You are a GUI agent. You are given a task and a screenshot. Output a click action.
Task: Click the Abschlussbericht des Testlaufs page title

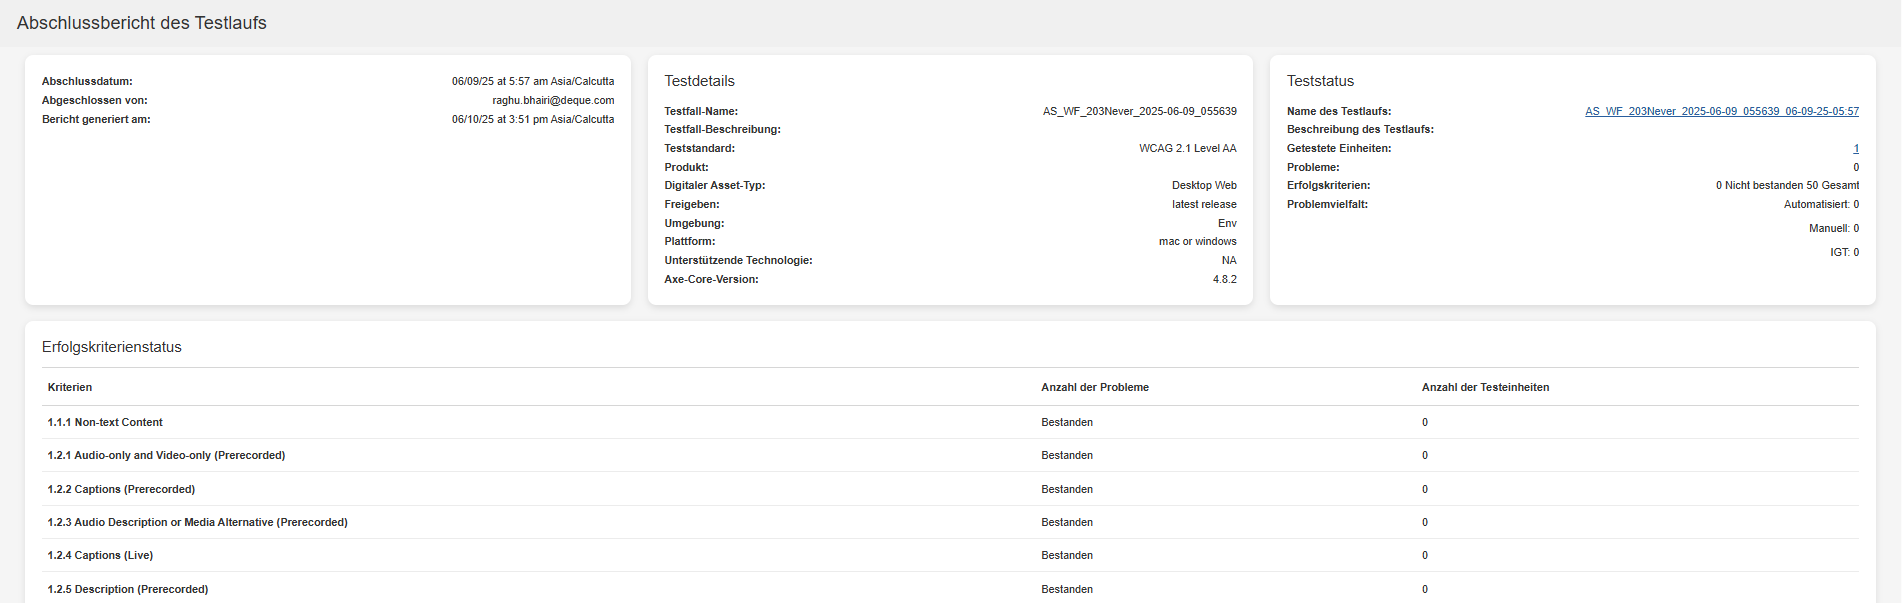[142, 23]
